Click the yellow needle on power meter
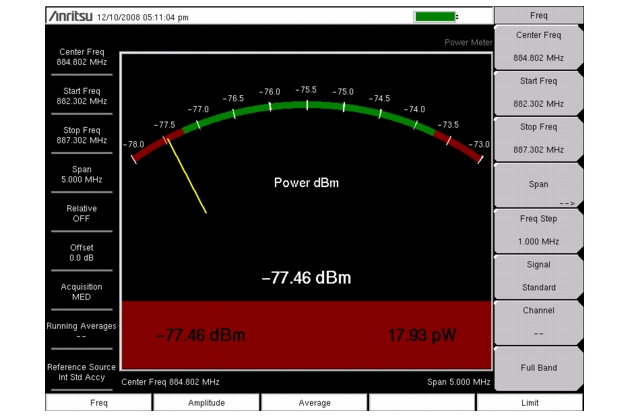This screenshot has width=638, height=417. point(187,178)
